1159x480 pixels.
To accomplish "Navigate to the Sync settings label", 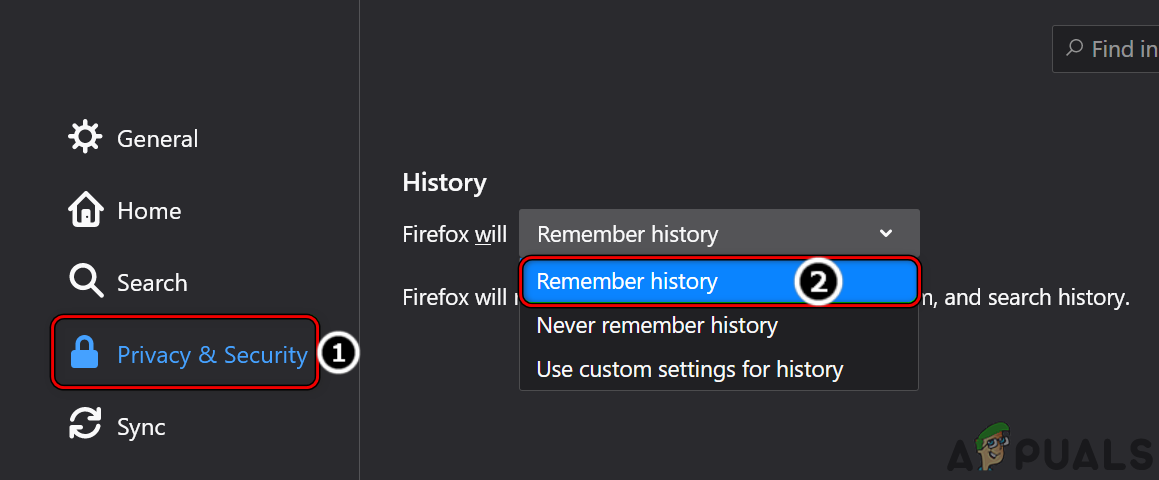I will (x=141, y=427).
